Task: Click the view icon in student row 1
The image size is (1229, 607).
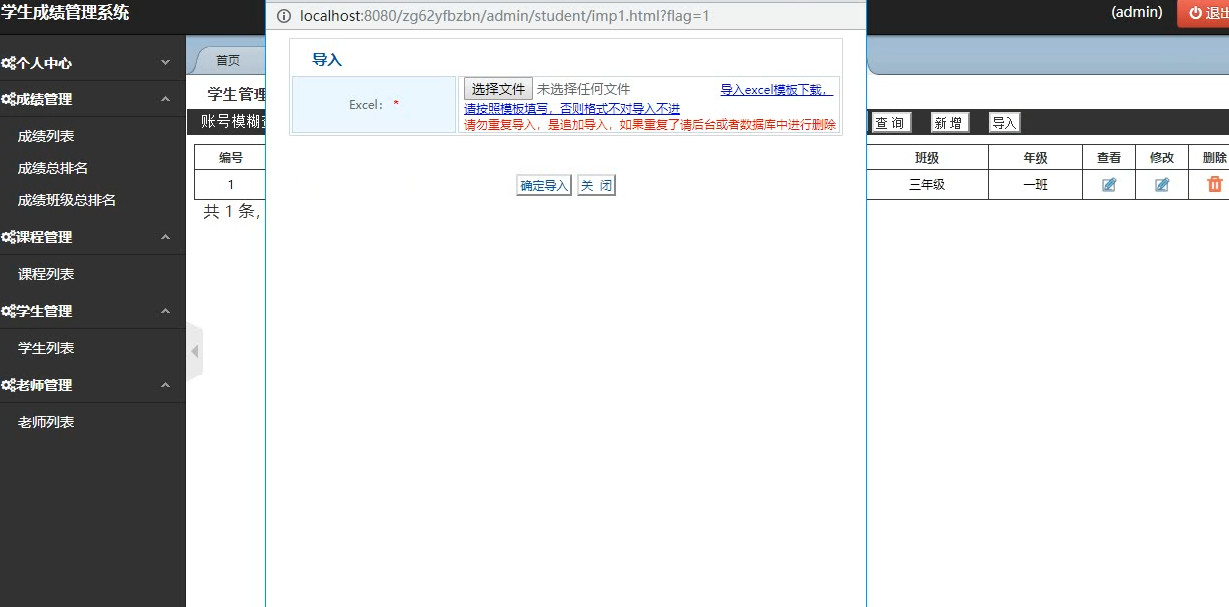Action: (1108, 185)
